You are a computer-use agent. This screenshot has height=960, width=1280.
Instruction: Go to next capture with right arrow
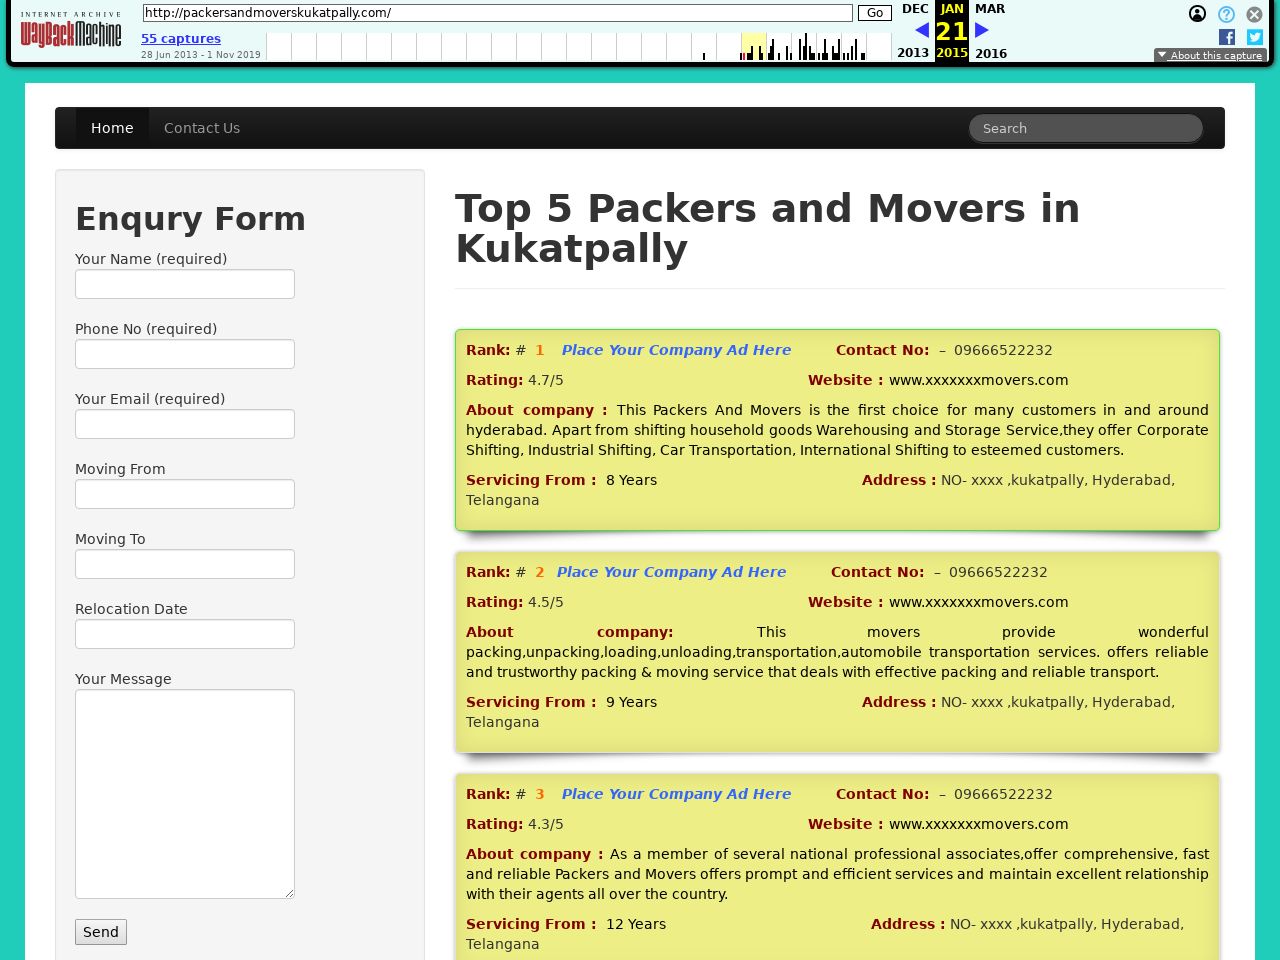(x=982, y=31)
